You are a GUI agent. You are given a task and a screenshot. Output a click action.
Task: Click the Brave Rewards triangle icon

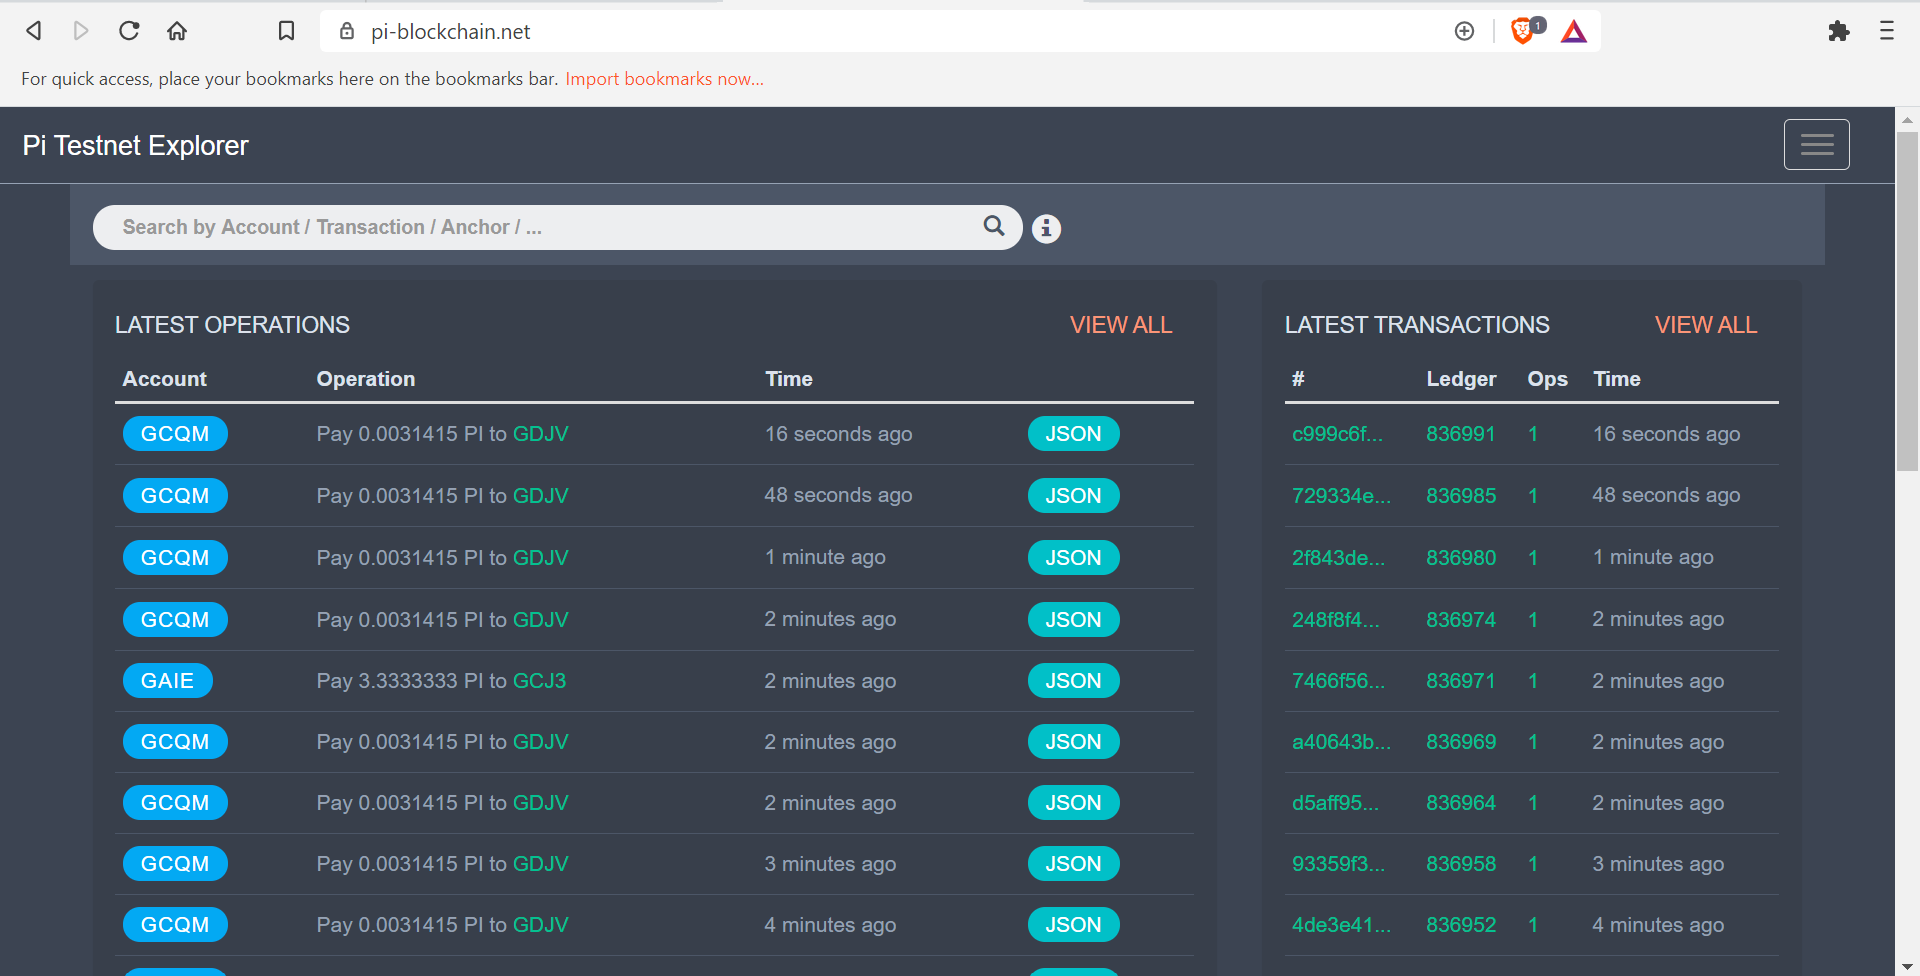point(1574,32)
